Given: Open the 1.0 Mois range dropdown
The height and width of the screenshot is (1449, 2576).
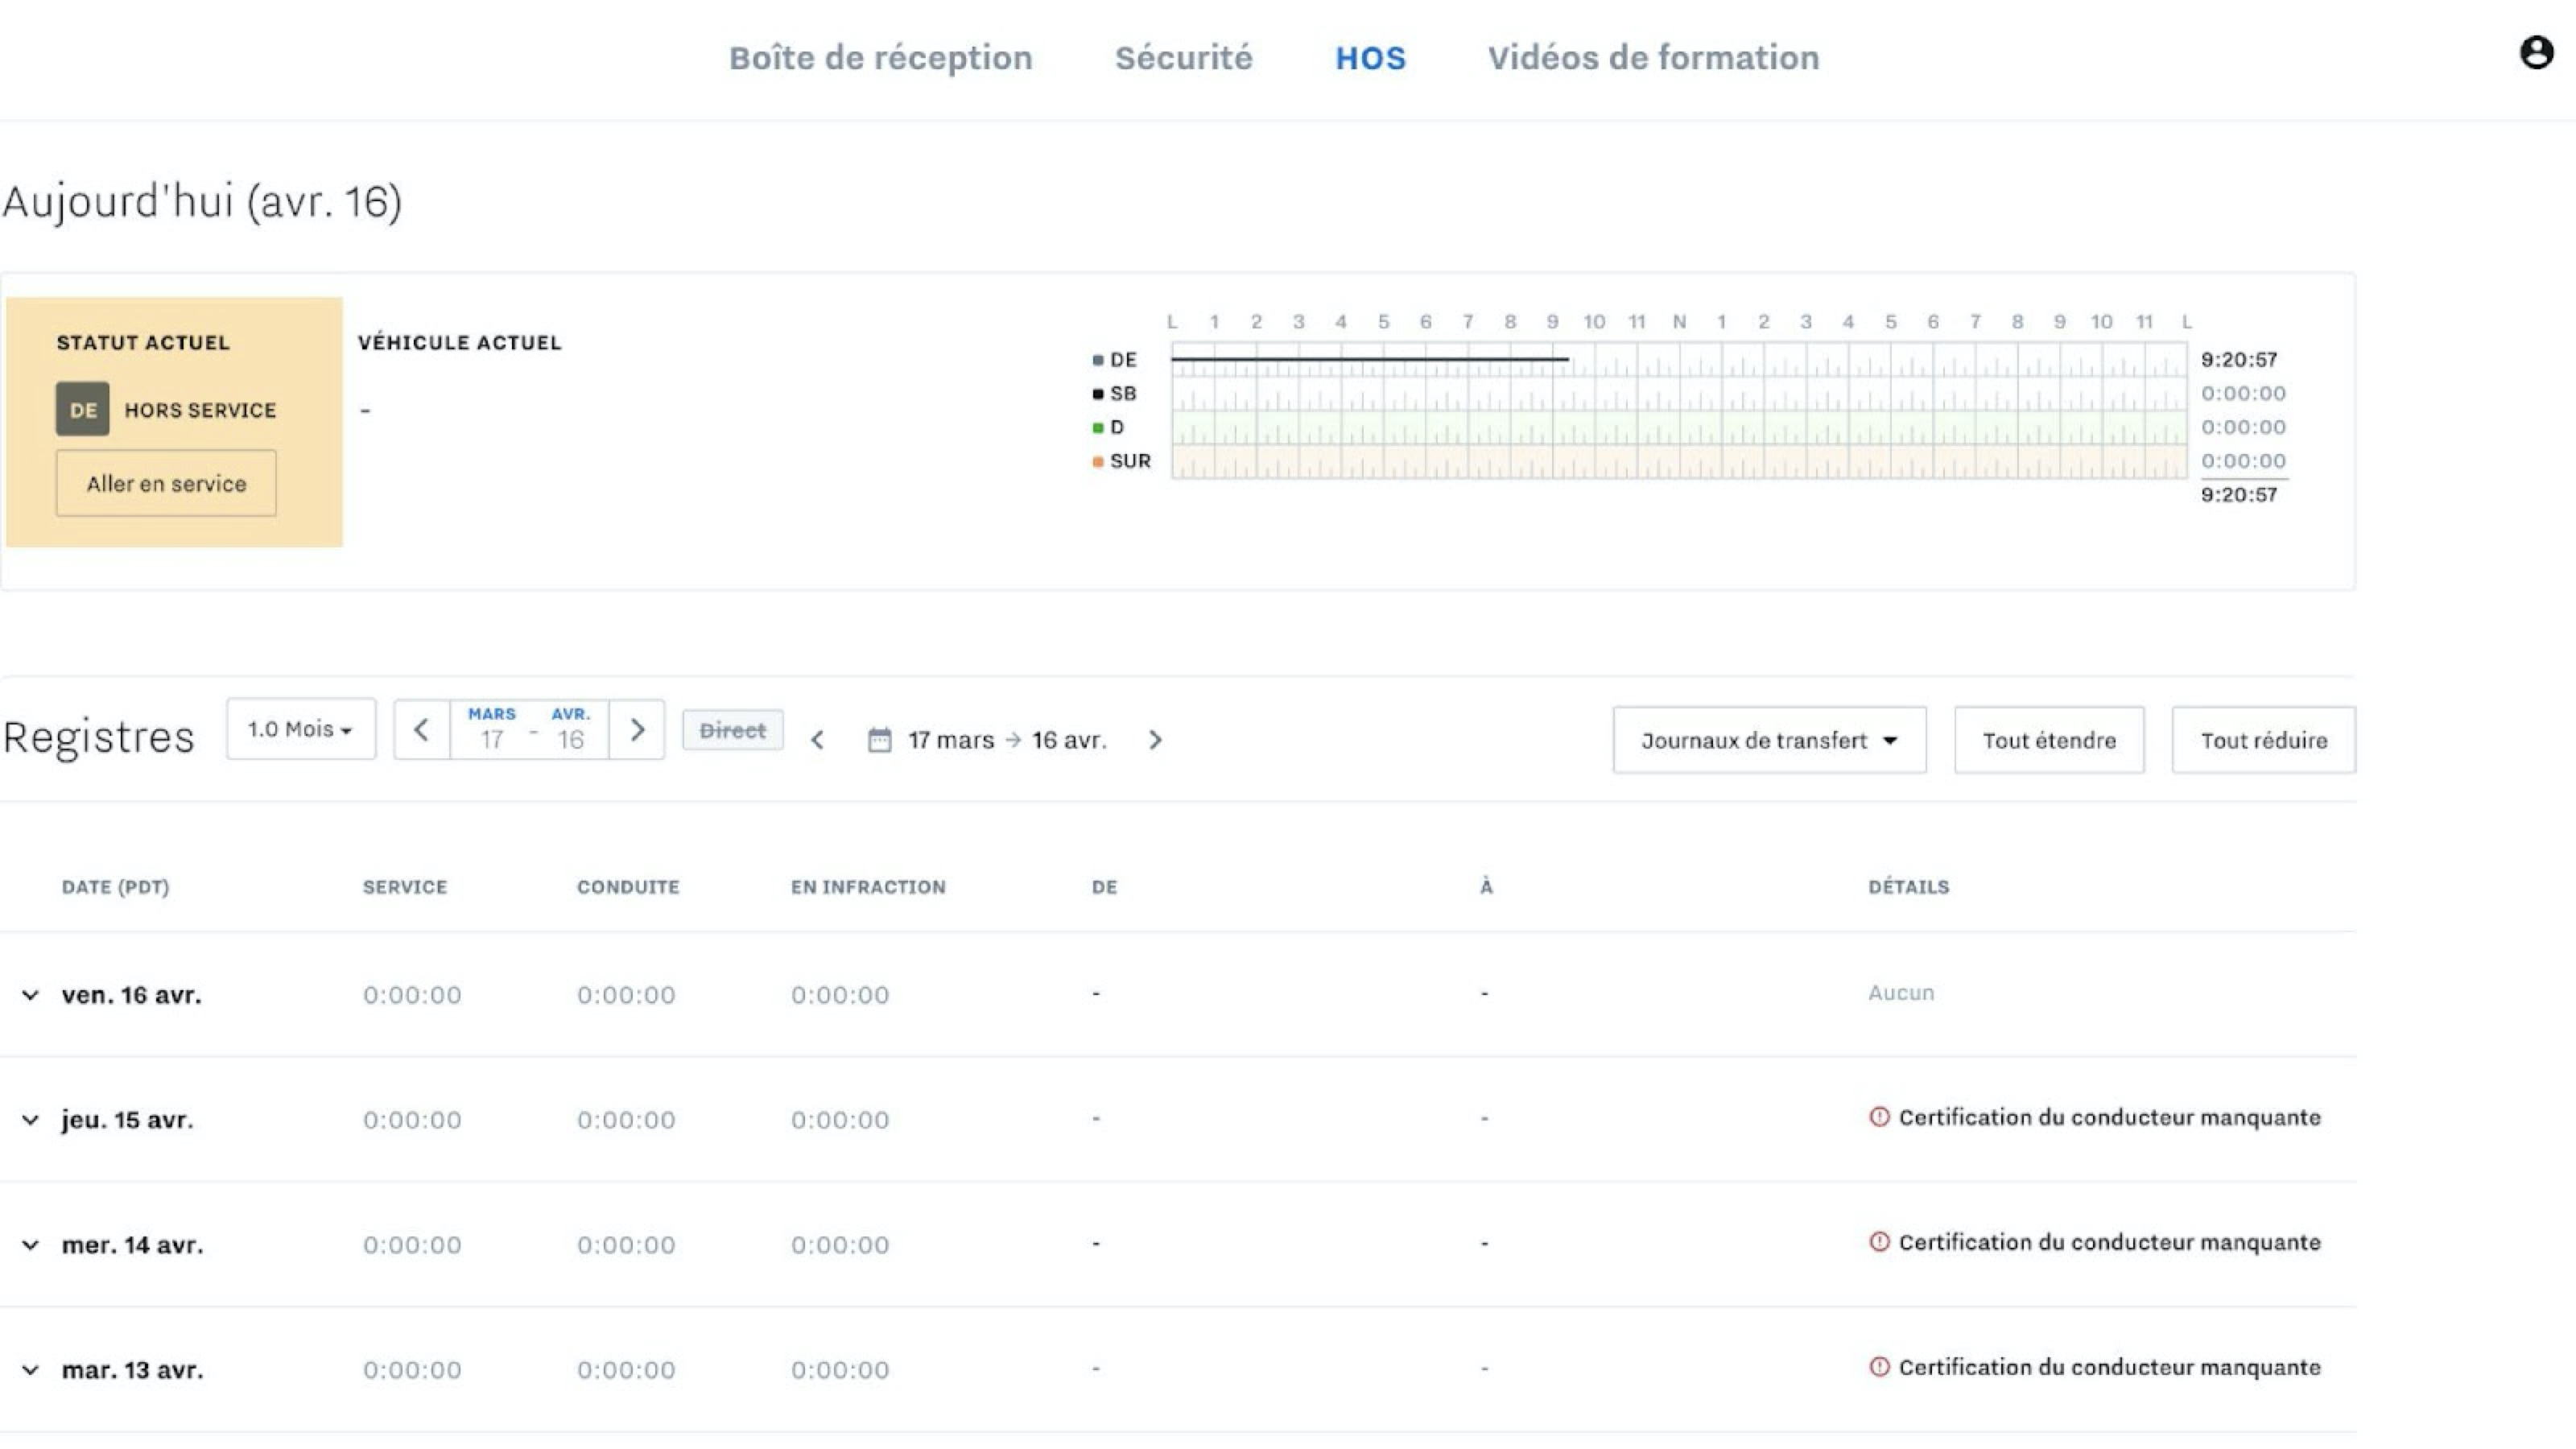Looking at the screenshot, I should point(301,729).
